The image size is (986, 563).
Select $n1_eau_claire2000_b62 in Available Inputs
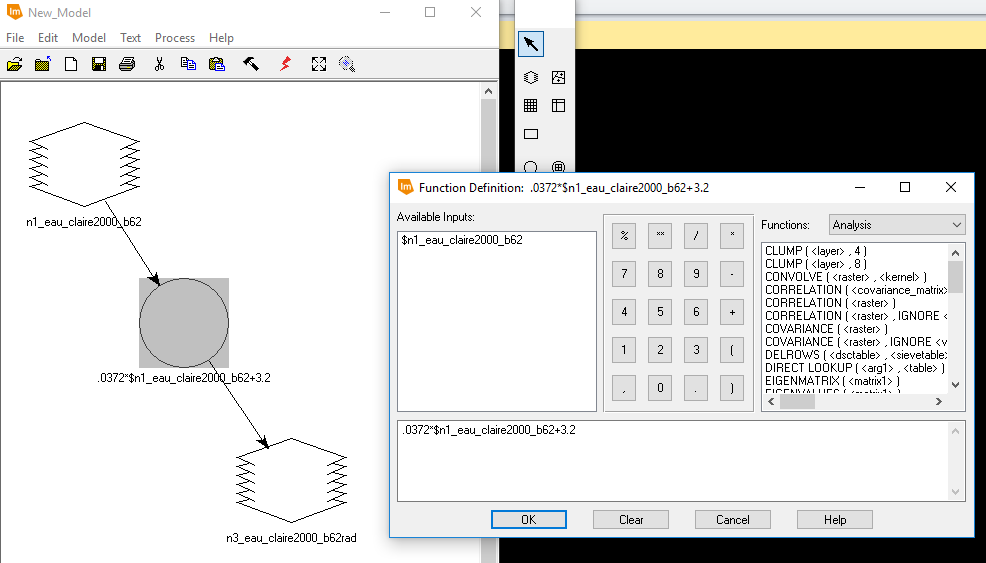point(462,240)
